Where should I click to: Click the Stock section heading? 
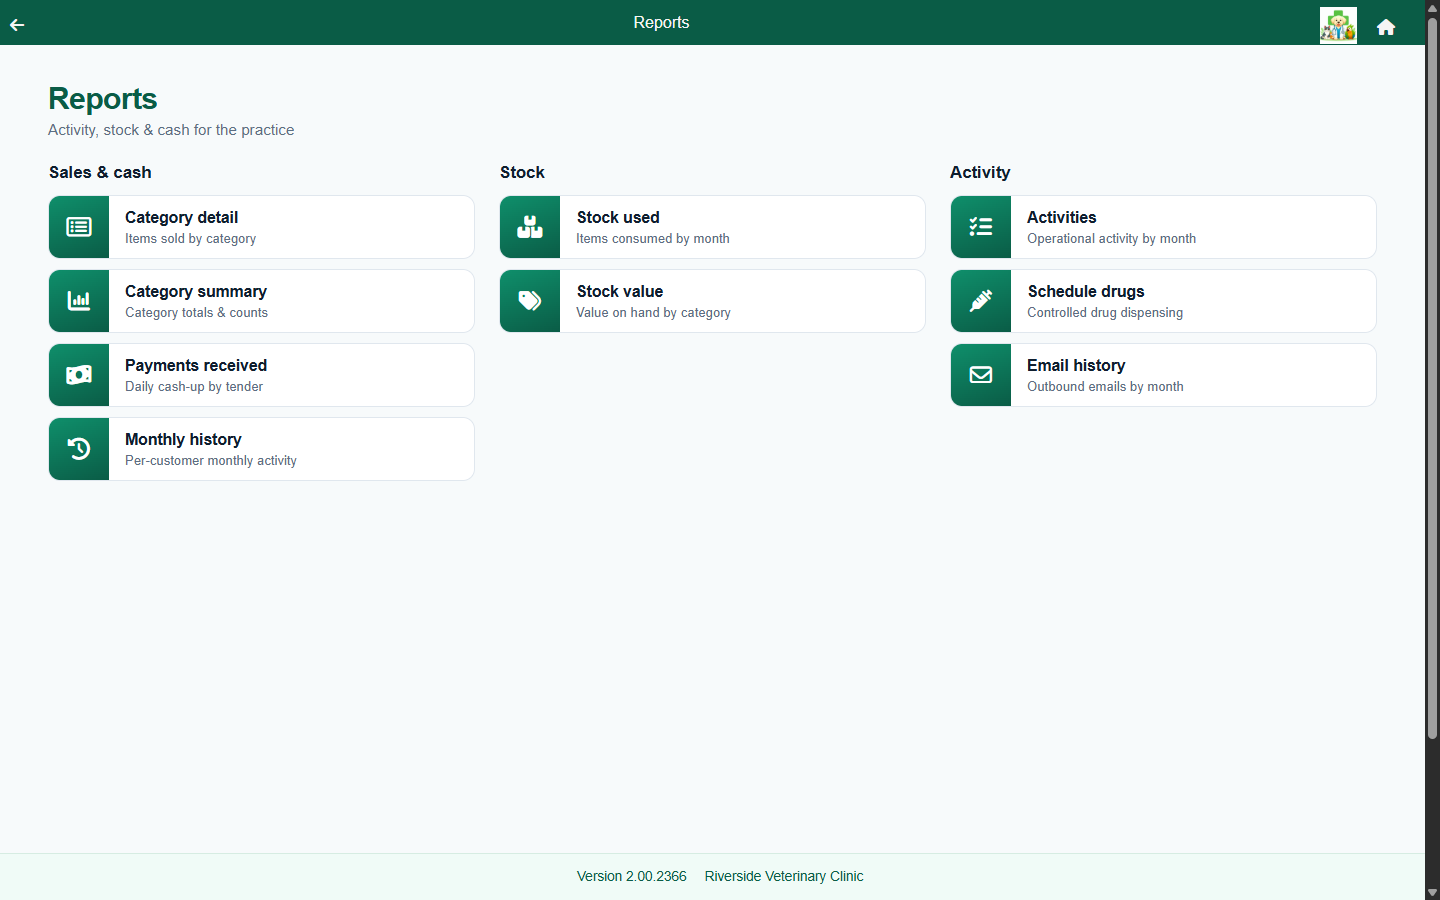[522, 172]
